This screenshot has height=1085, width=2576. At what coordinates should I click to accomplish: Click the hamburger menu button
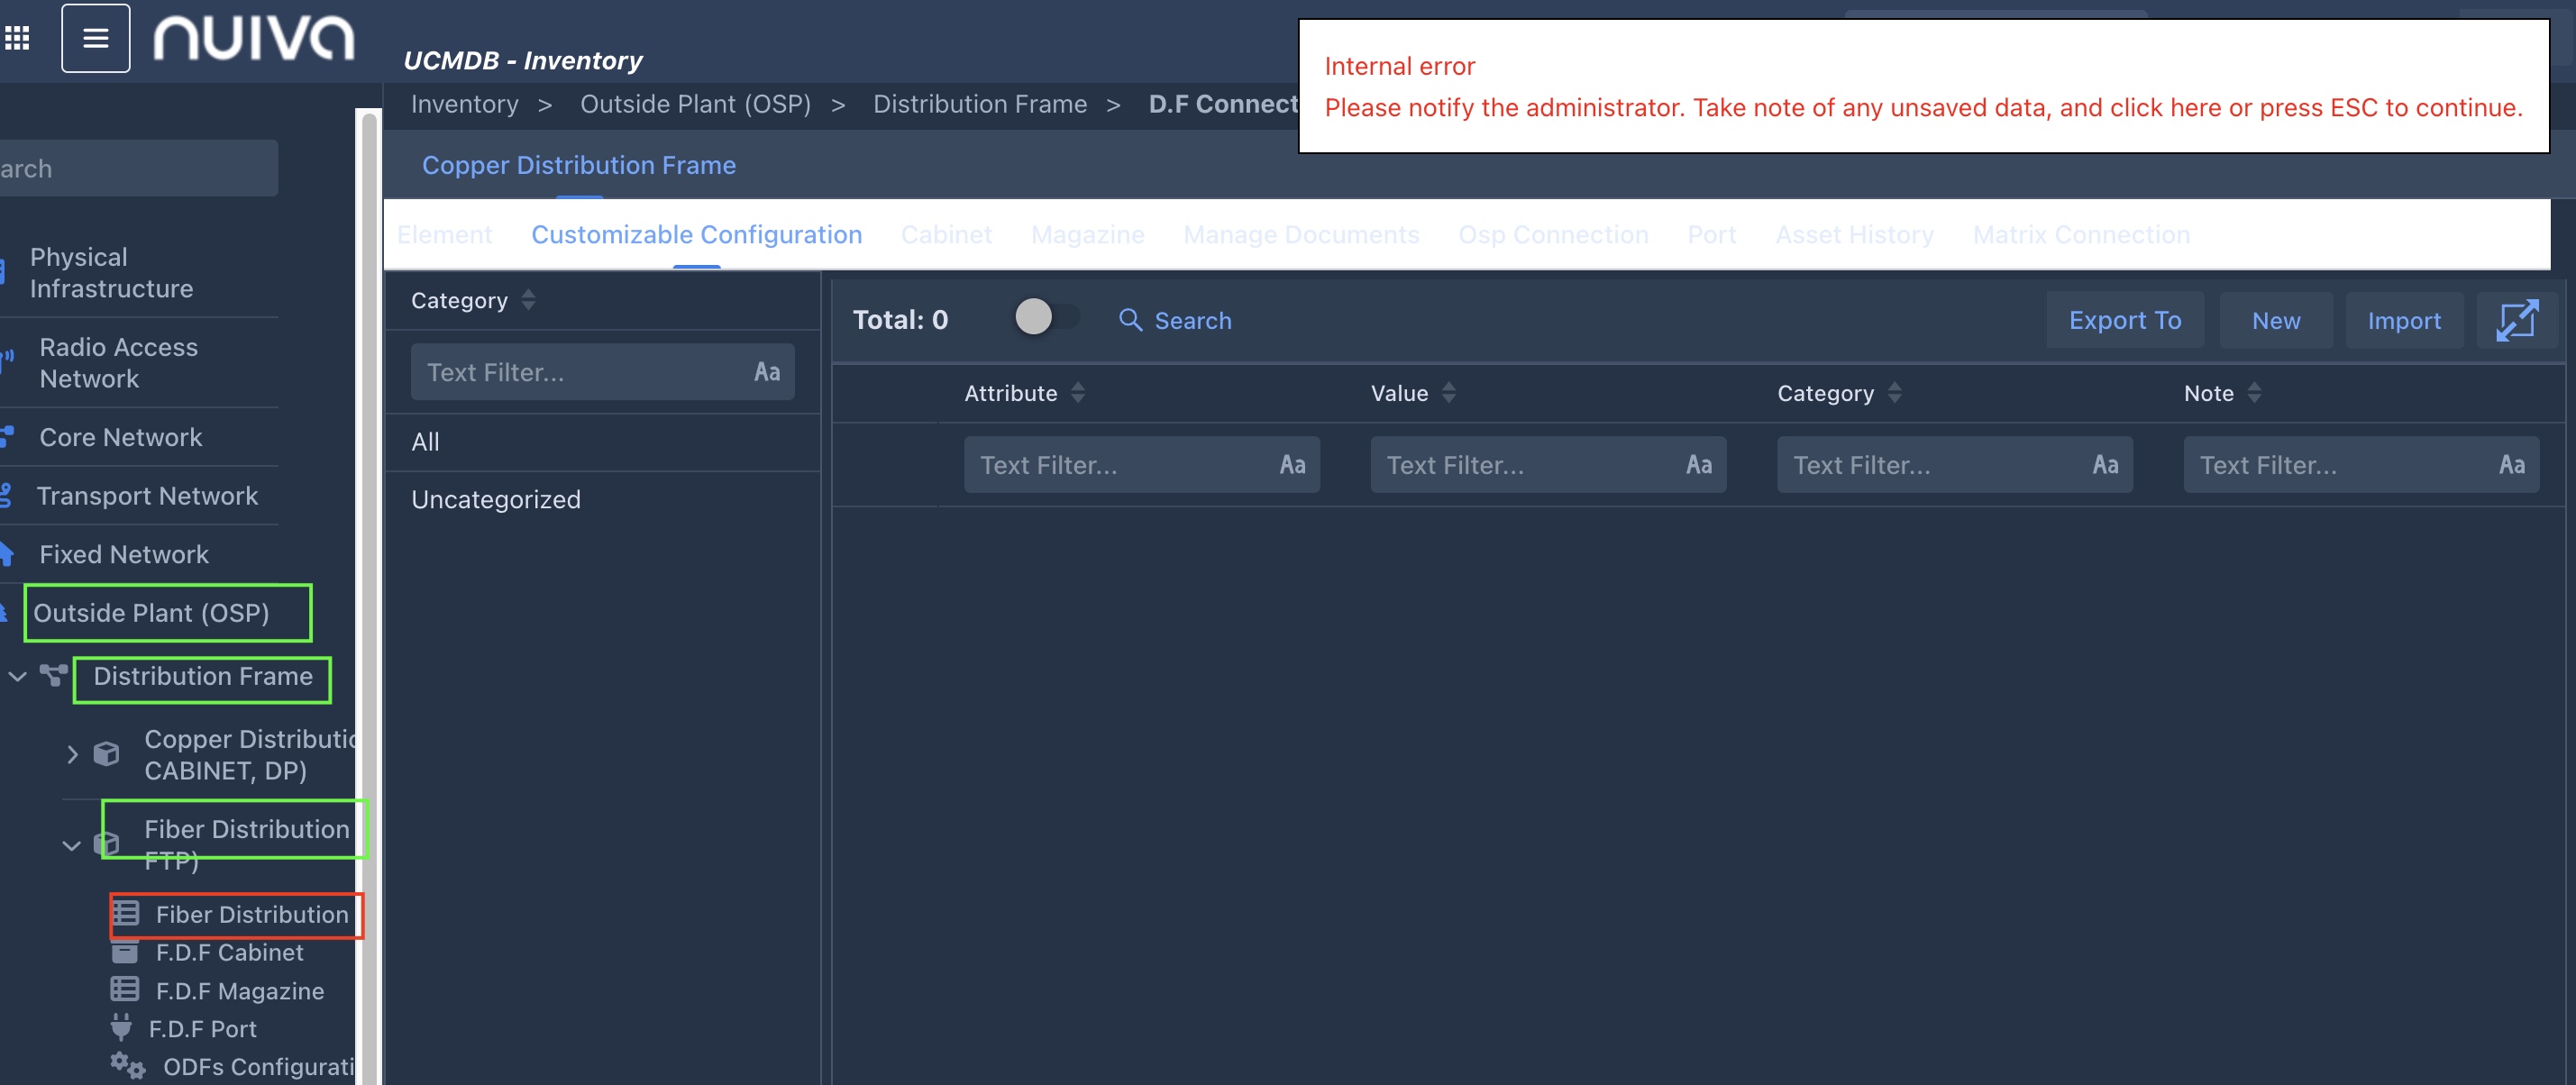click(95, 38)
